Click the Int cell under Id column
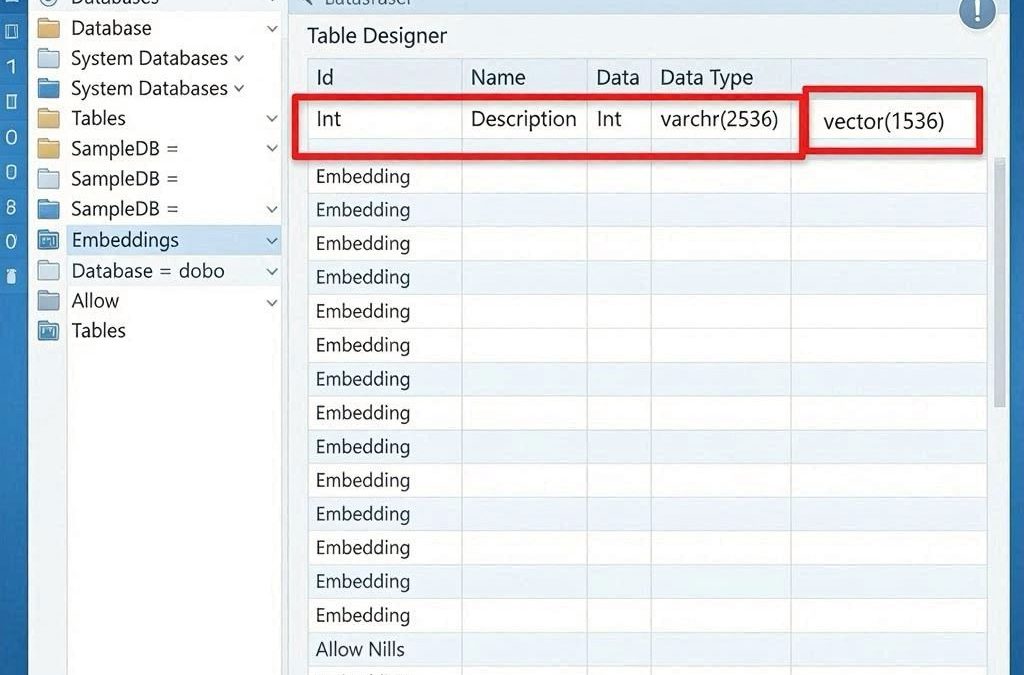Viewport: 1024px width, 675px height. [385, 119]
